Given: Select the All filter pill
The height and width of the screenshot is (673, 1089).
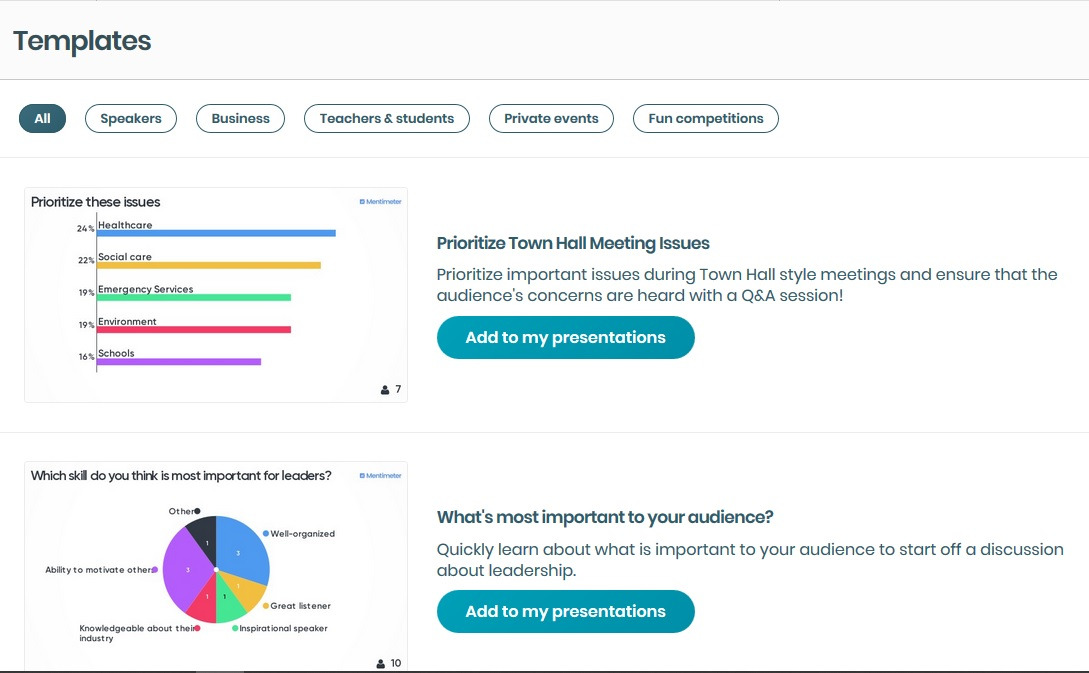Looking at the screenshot, I should tap(42, 118).
